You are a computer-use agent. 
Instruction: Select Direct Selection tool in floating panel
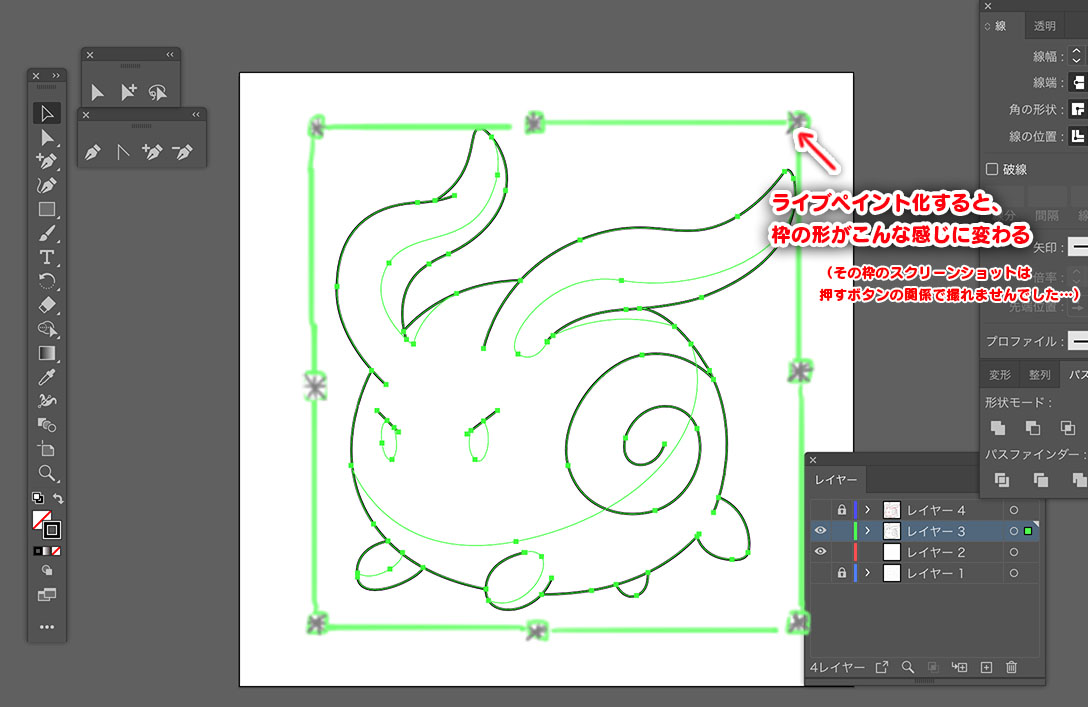click(x=97, y=92)
